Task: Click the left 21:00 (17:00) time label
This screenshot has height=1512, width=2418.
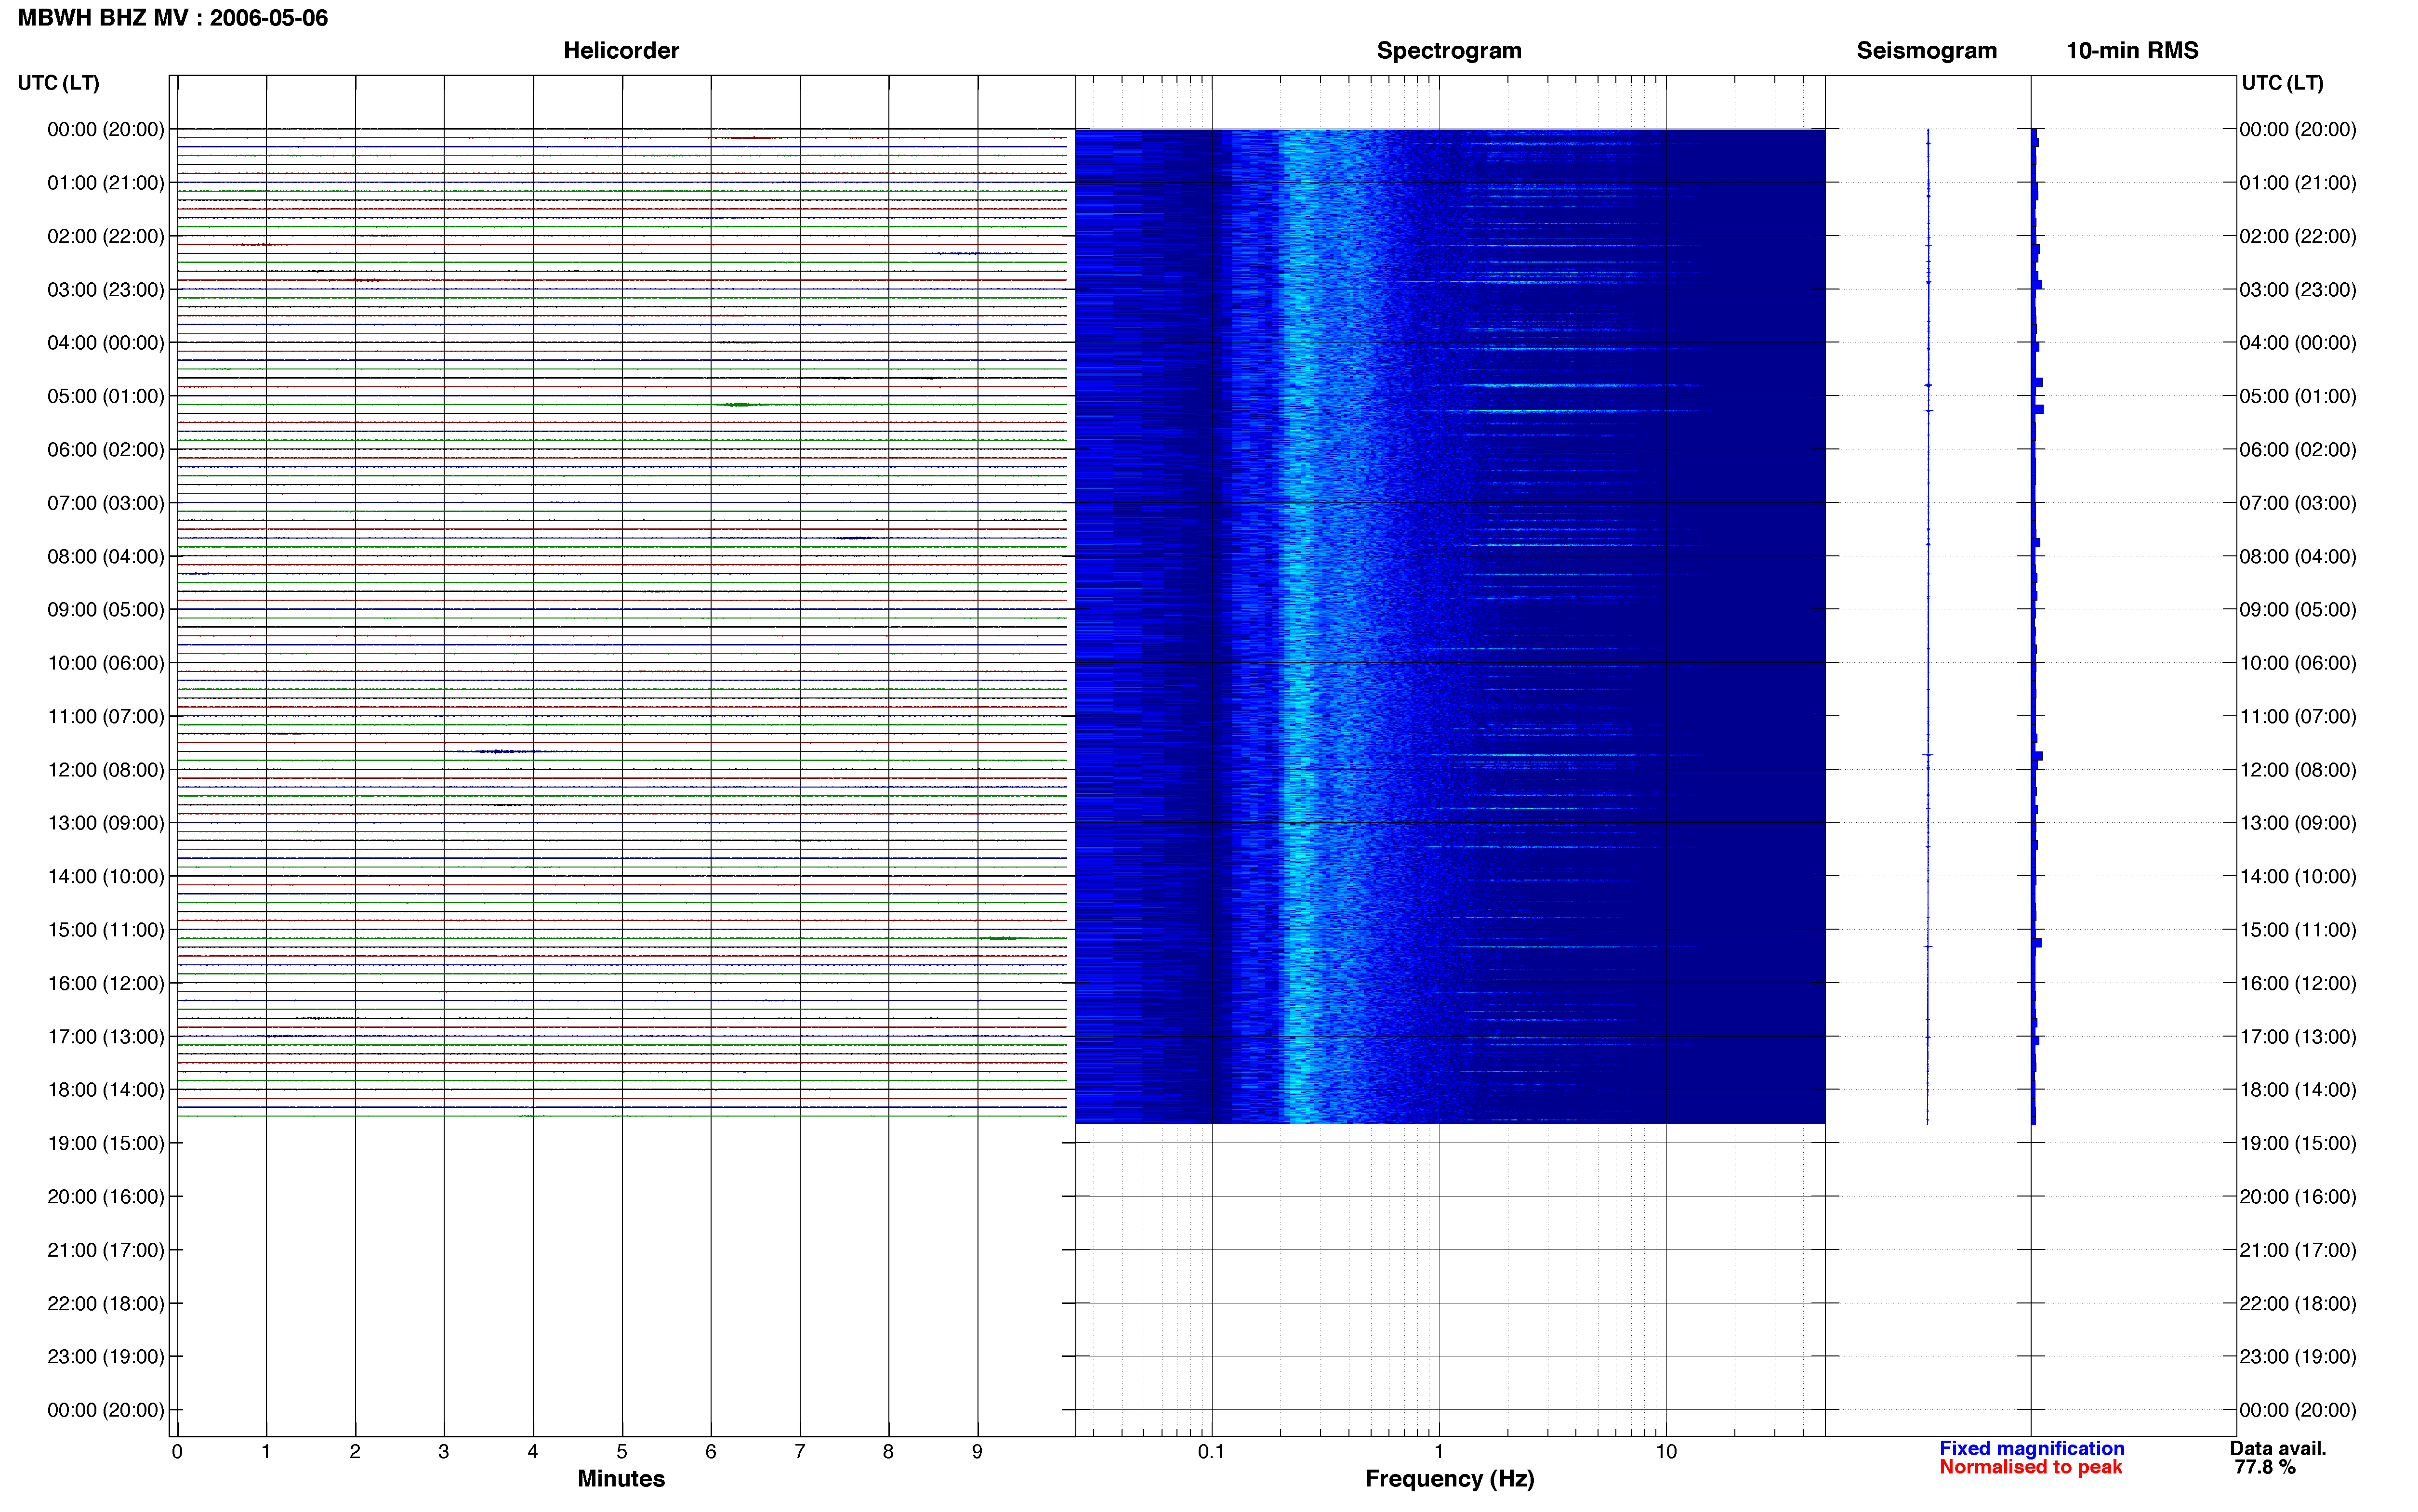Action: (106, 1250)
